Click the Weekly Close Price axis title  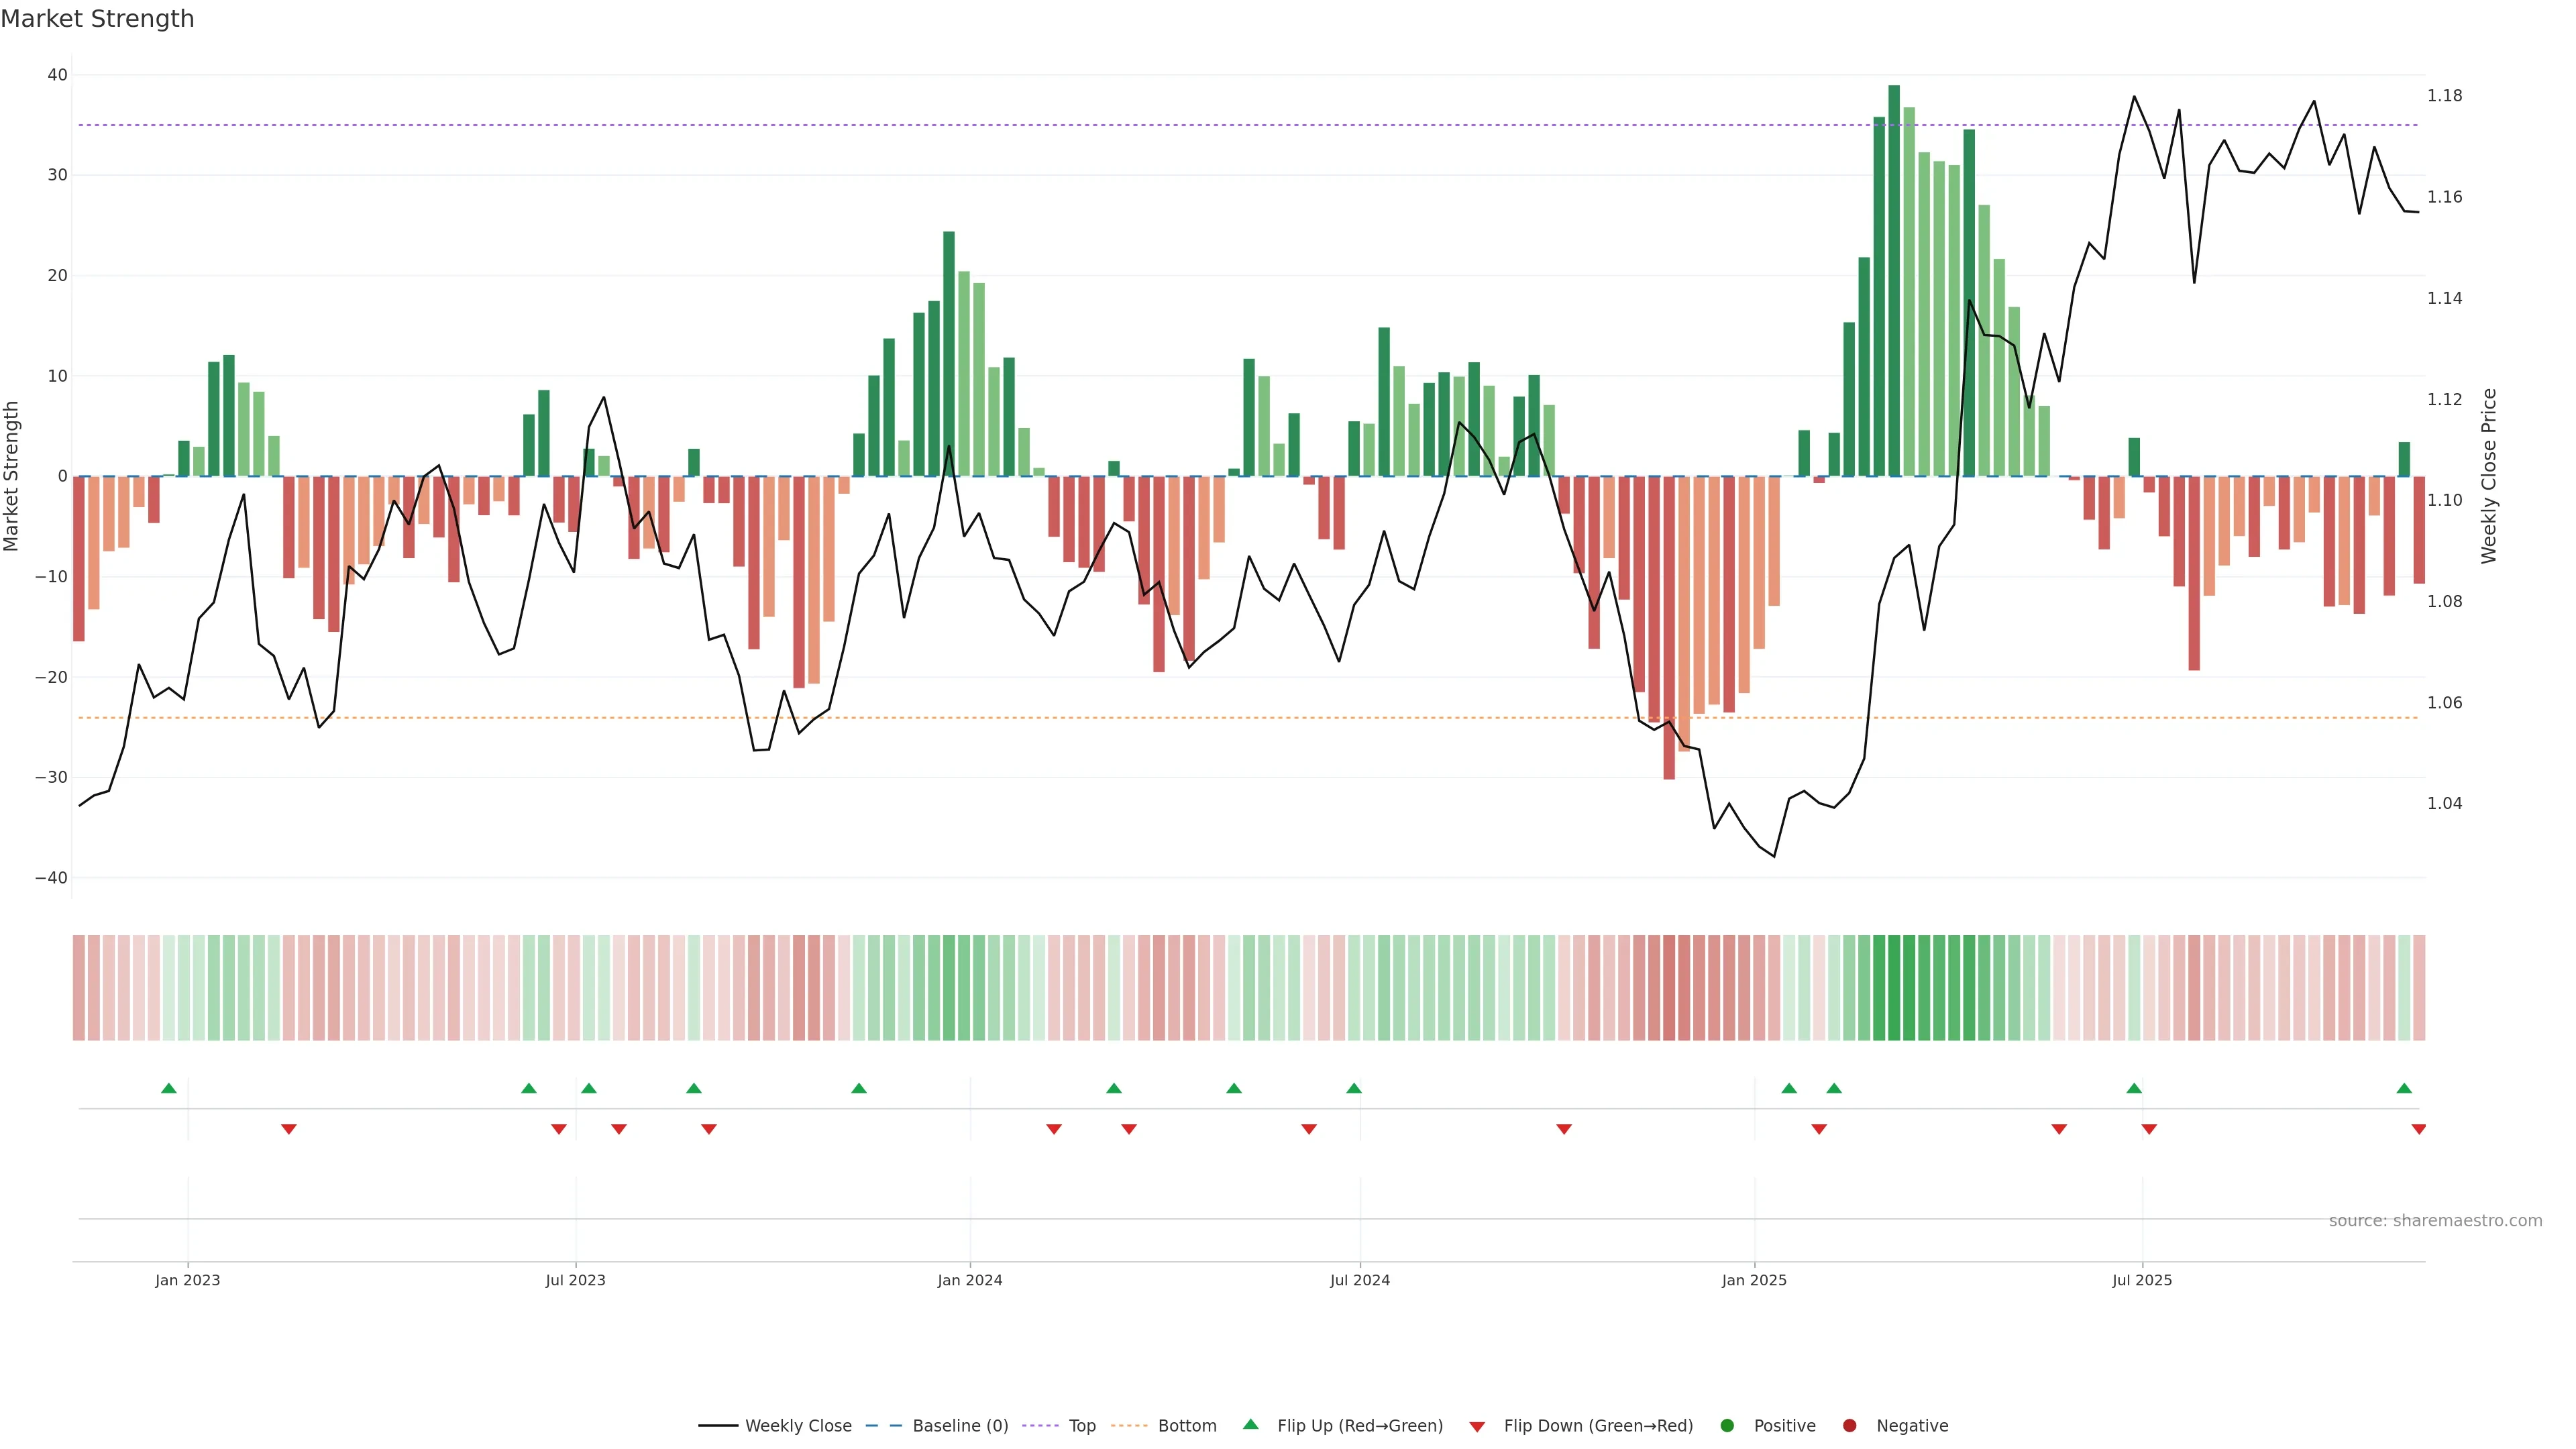tap(2489, 476)
